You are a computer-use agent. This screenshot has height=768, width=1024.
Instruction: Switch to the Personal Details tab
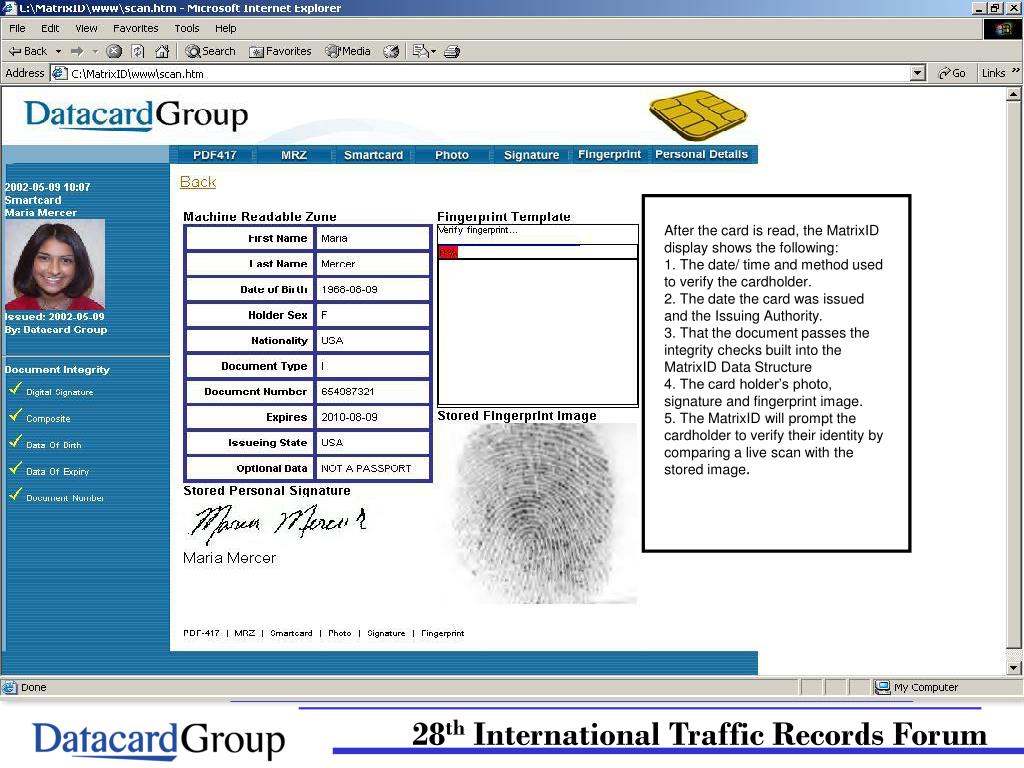[x=701, y=154]
